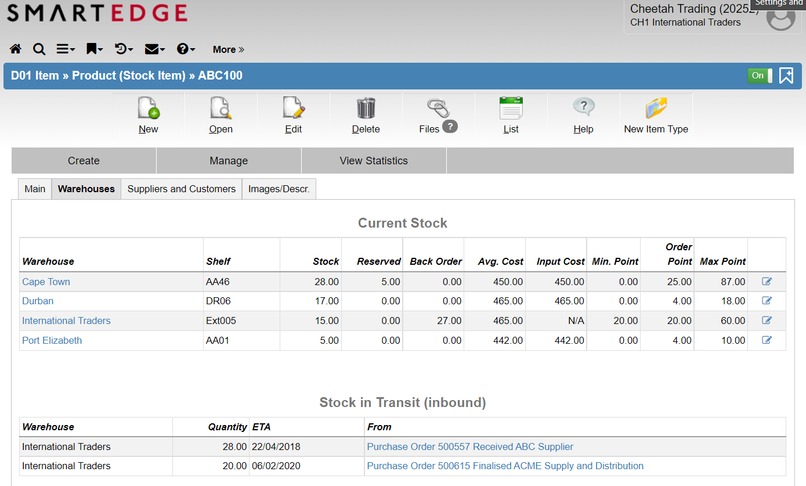Image resolution: width=806 pixels, height=486 pixels.
Task: Select Max Point value 87.00
Action: [732, 282]
